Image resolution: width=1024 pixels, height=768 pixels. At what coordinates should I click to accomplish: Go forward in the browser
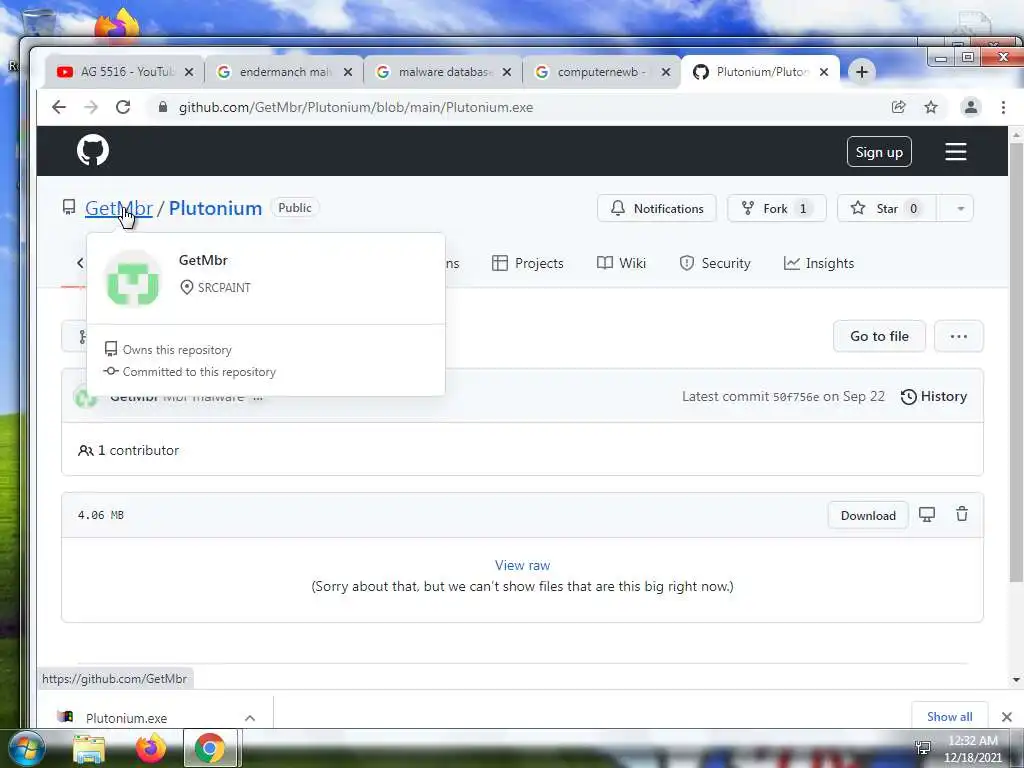tap(91, 107)
